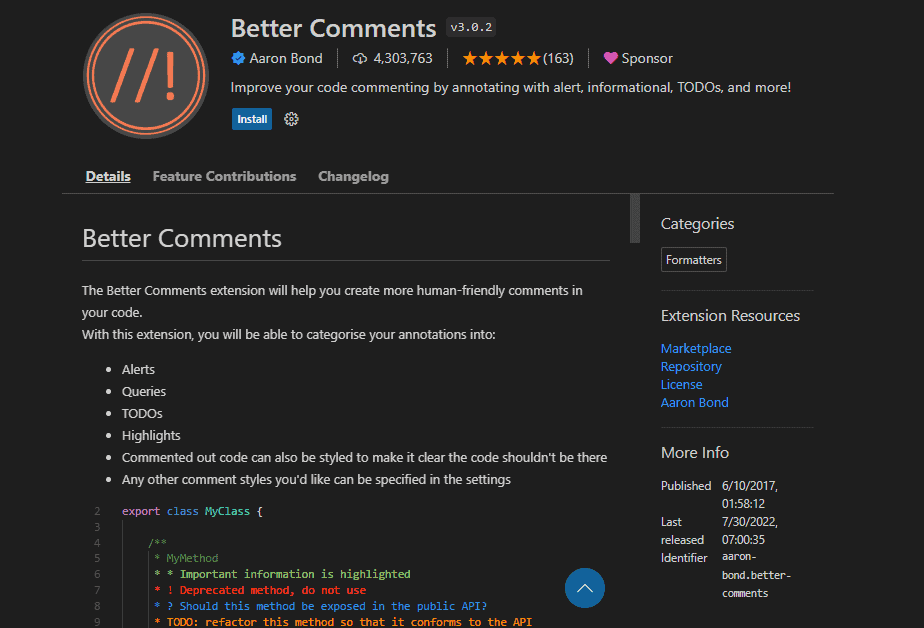The height and width of the screenshot is (628, 924).
Task: Click the TODOs bullet item
Action: 142,414
